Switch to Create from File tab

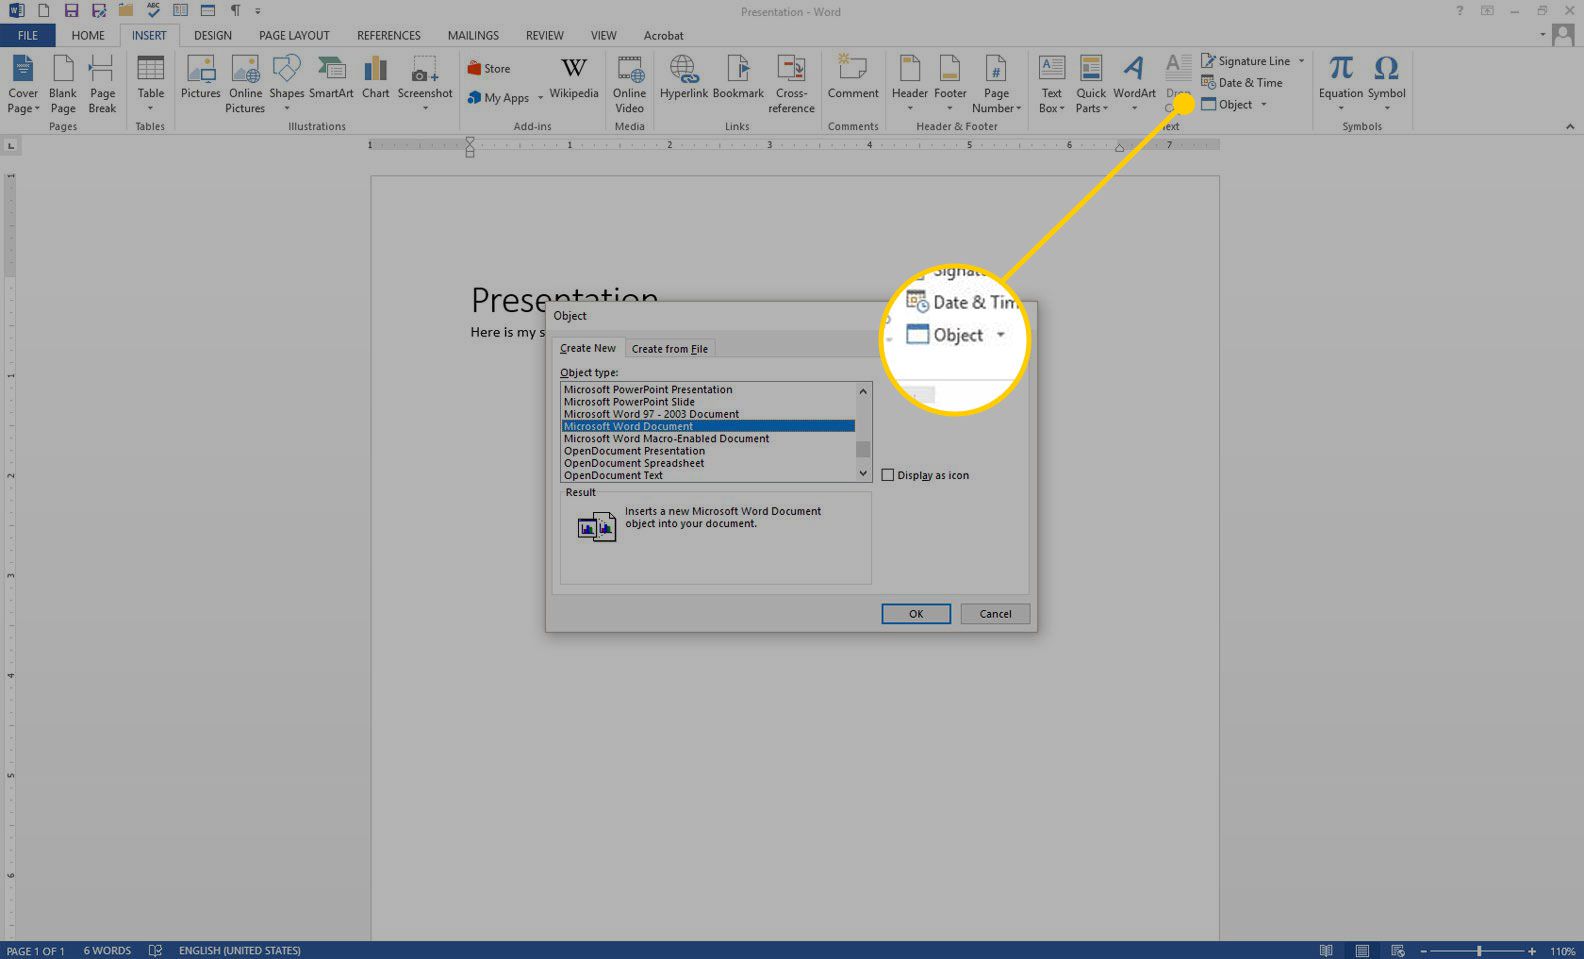click(x=670, y=349)
